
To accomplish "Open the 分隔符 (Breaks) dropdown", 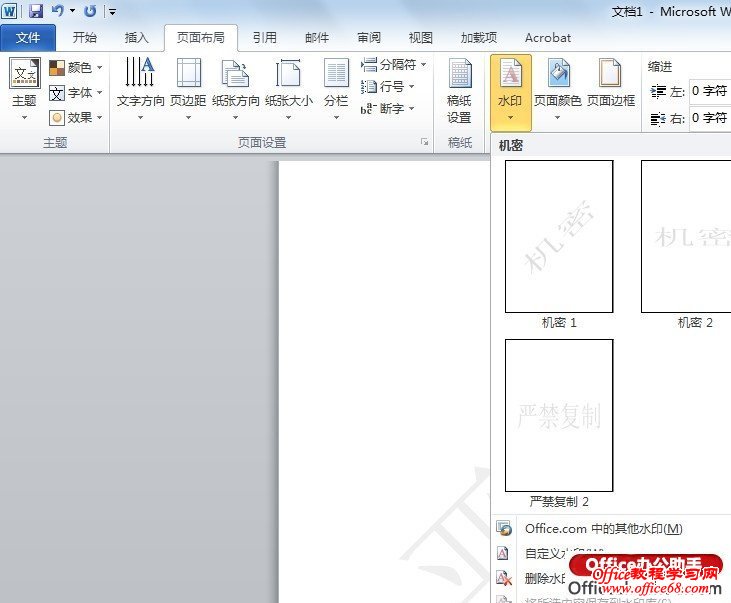I will 394,64.
